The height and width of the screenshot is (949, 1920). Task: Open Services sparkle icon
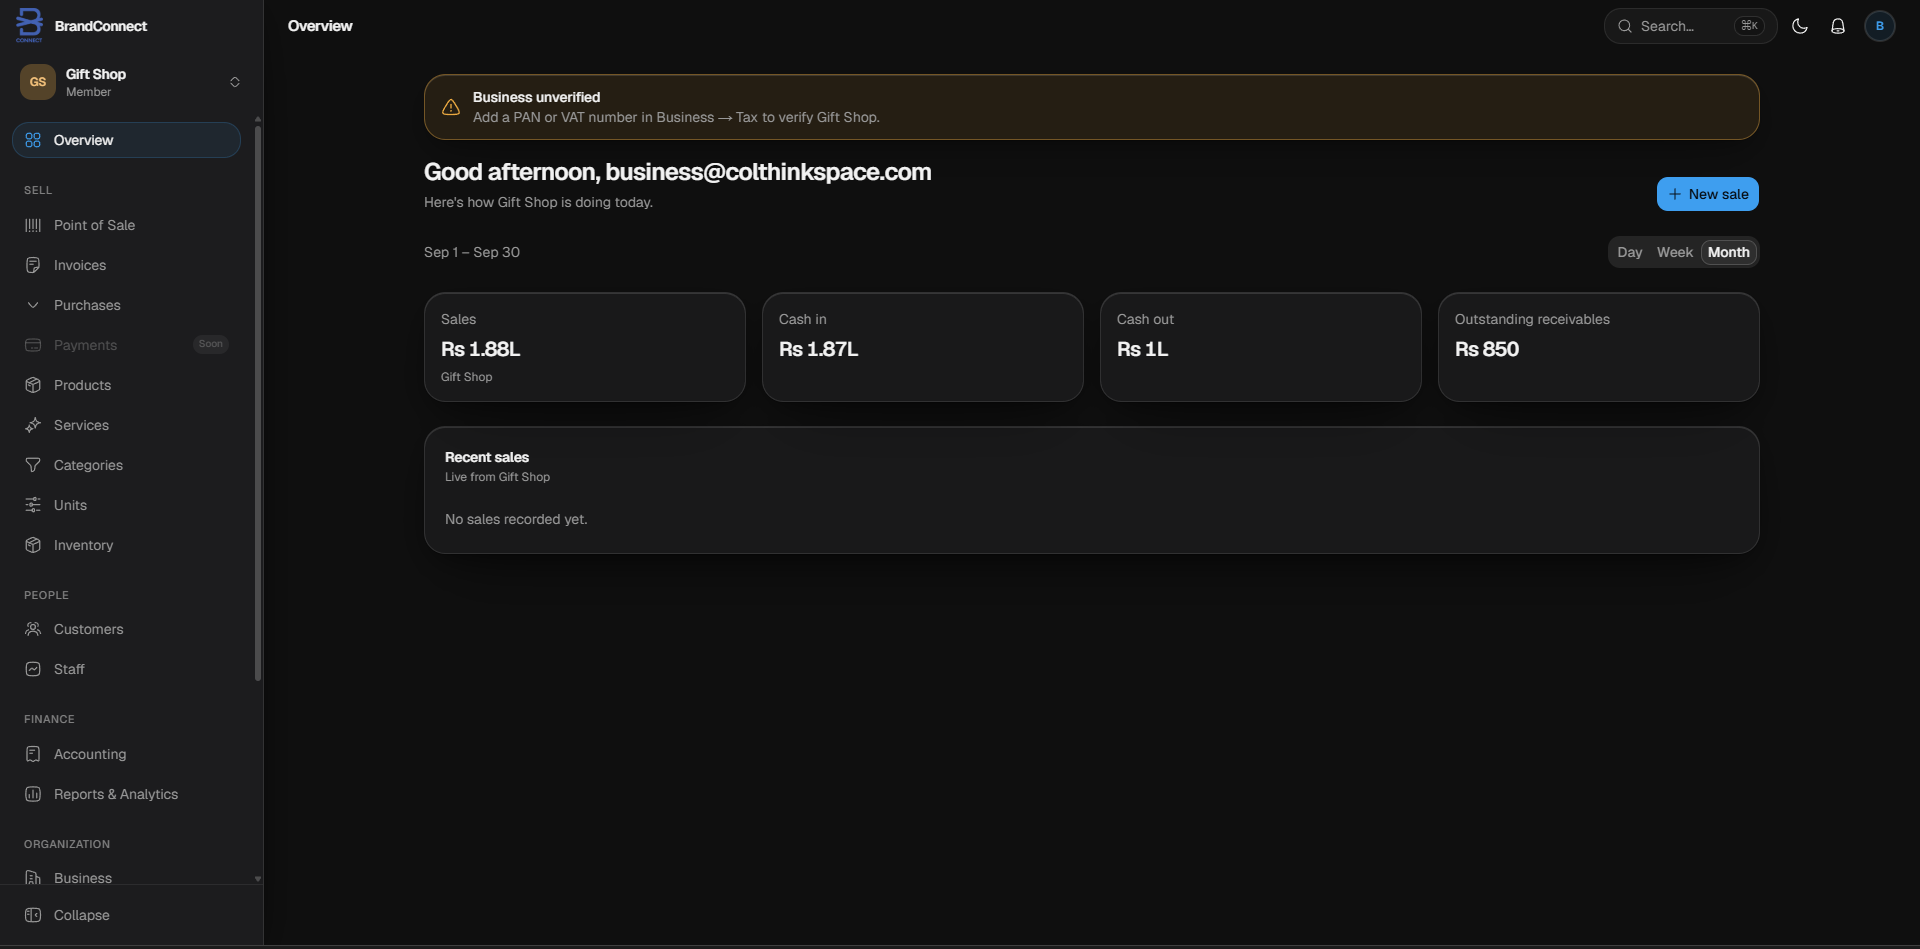(33, 425)
